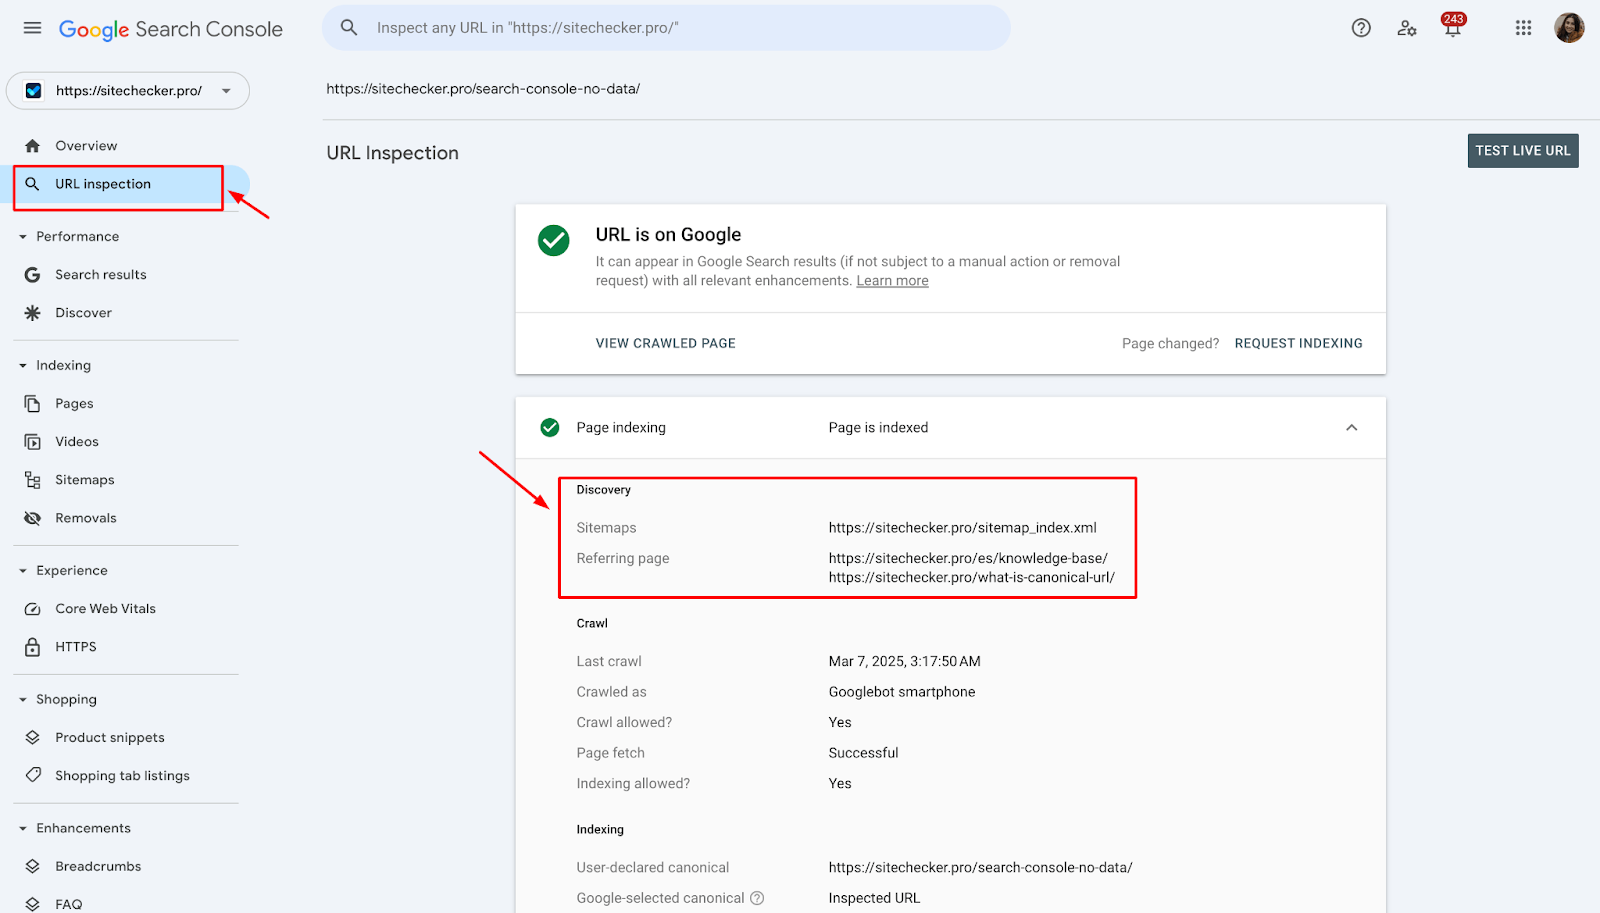Screen dimensions: 1600x913
Task: Collapse the Experience section
Action: [x=23, y=570]
